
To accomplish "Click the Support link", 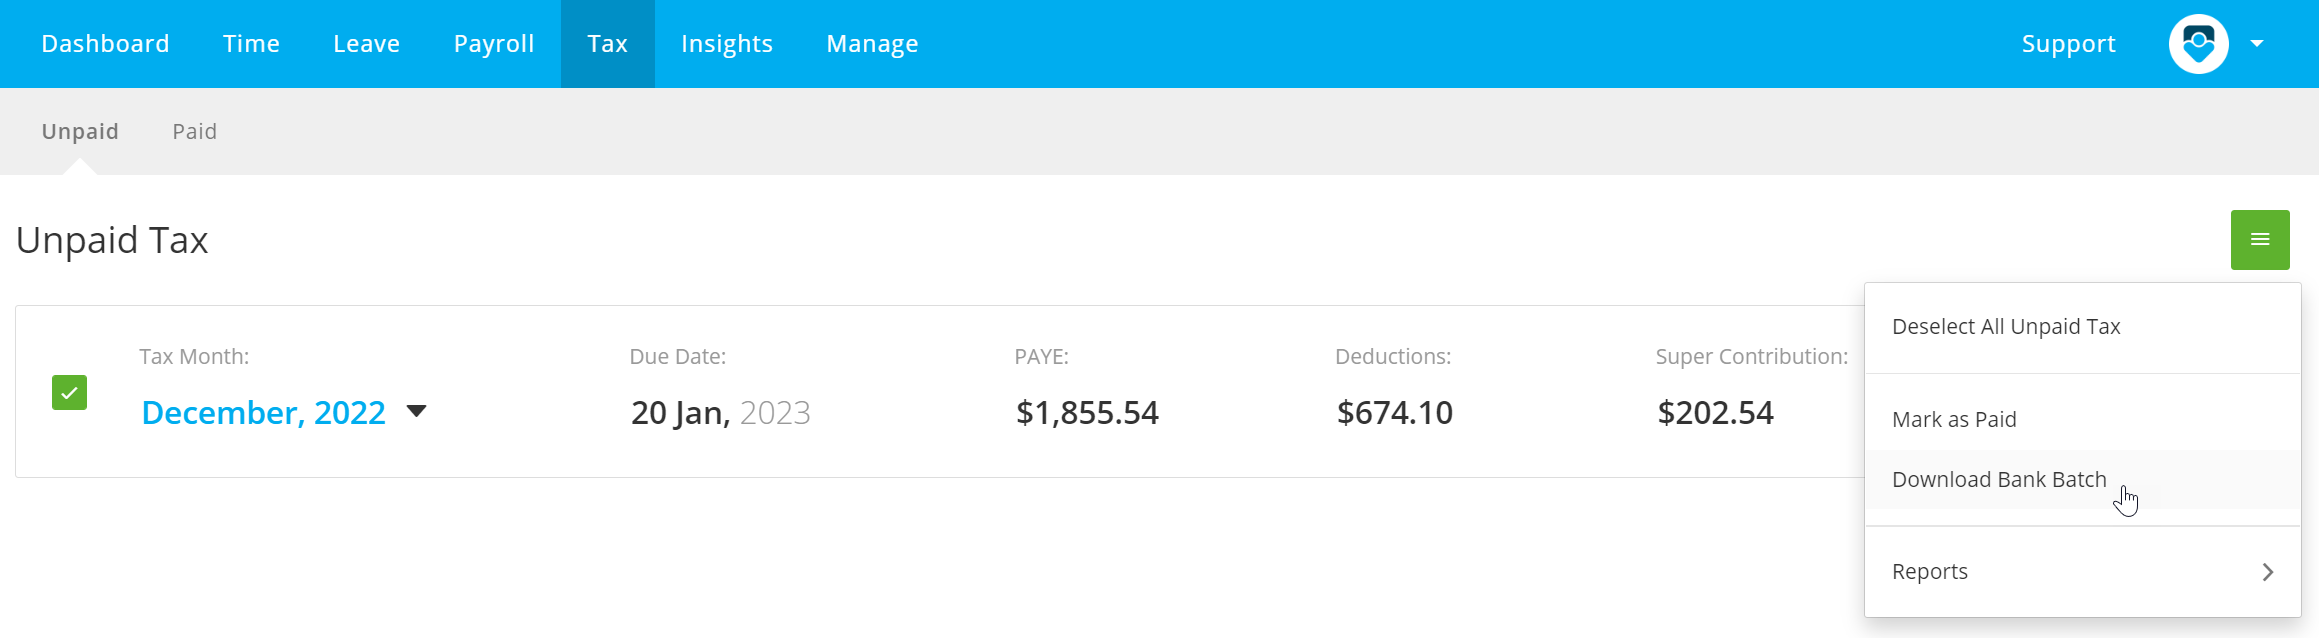I will 2068,44.
